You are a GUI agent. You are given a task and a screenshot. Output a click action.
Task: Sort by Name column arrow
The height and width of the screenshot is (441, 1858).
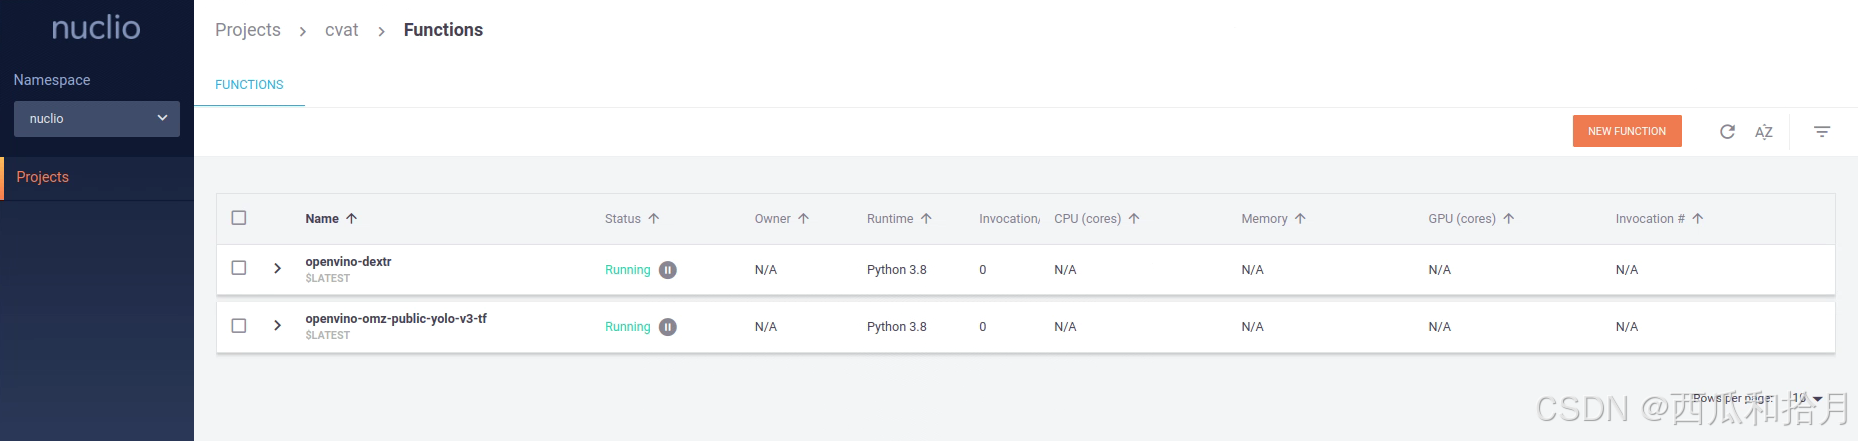click(351, 219)
